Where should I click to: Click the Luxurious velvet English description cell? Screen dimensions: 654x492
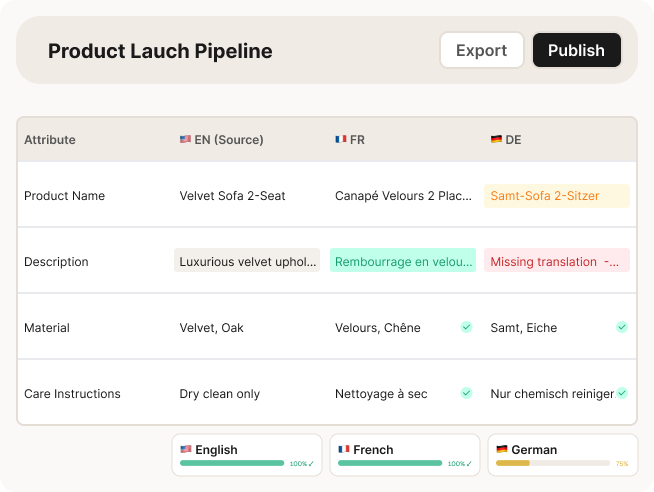tap(247, 261)
